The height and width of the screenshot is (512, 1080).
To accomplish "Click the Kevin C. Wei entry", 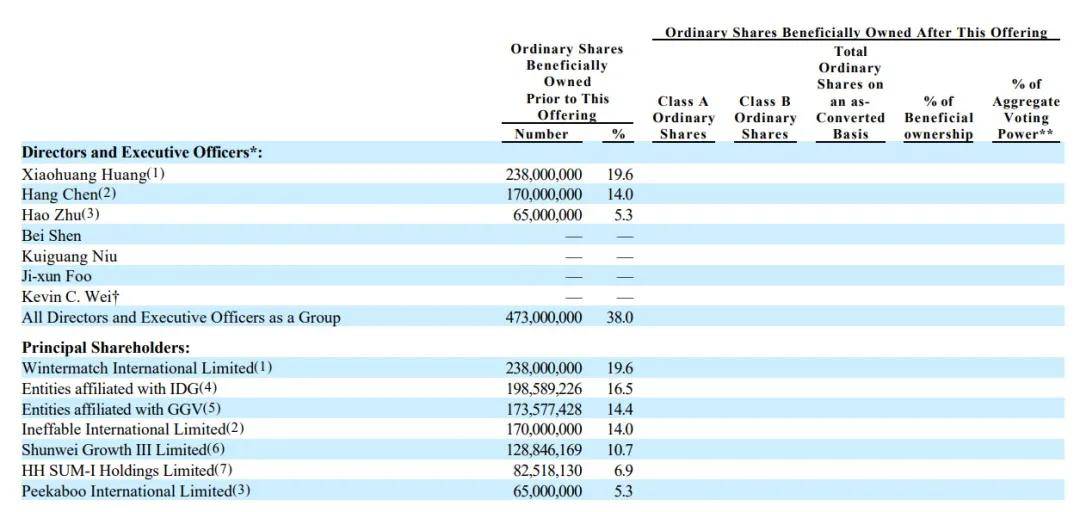I will (x=66, y=297).
